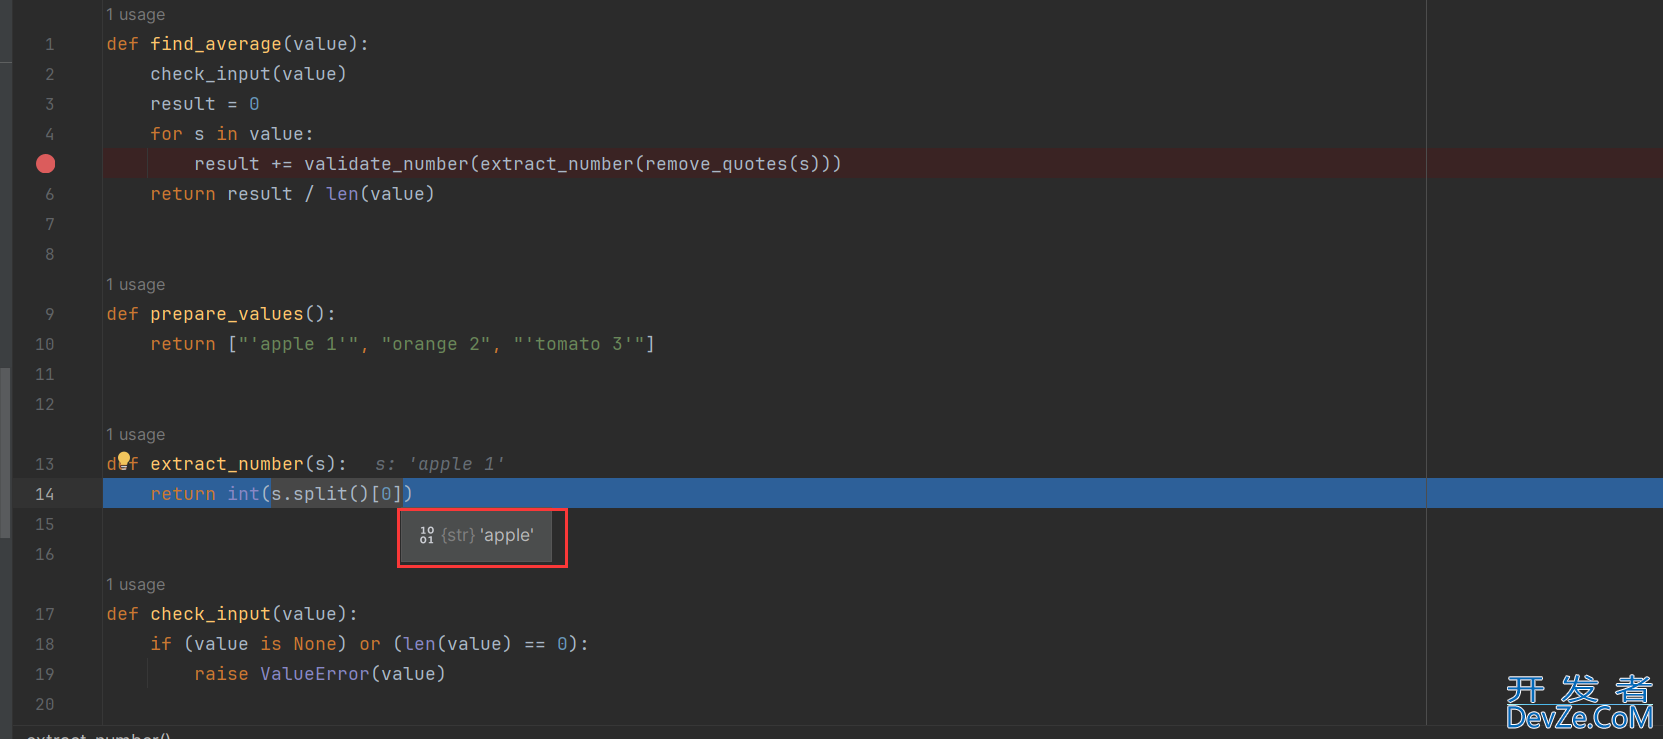
Task: Click check_input function name on line 17
Action: coord(210,614)
